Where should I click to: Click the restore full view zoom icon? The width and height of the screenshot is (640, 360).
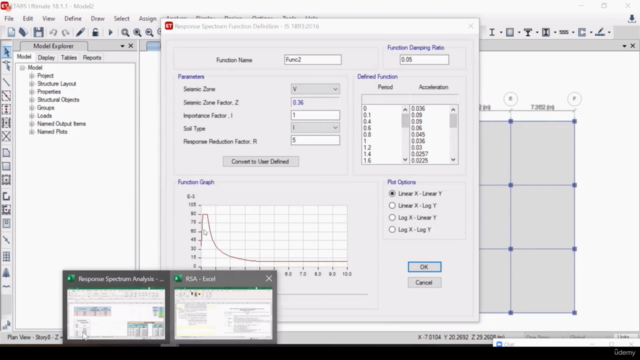(138, 32)
